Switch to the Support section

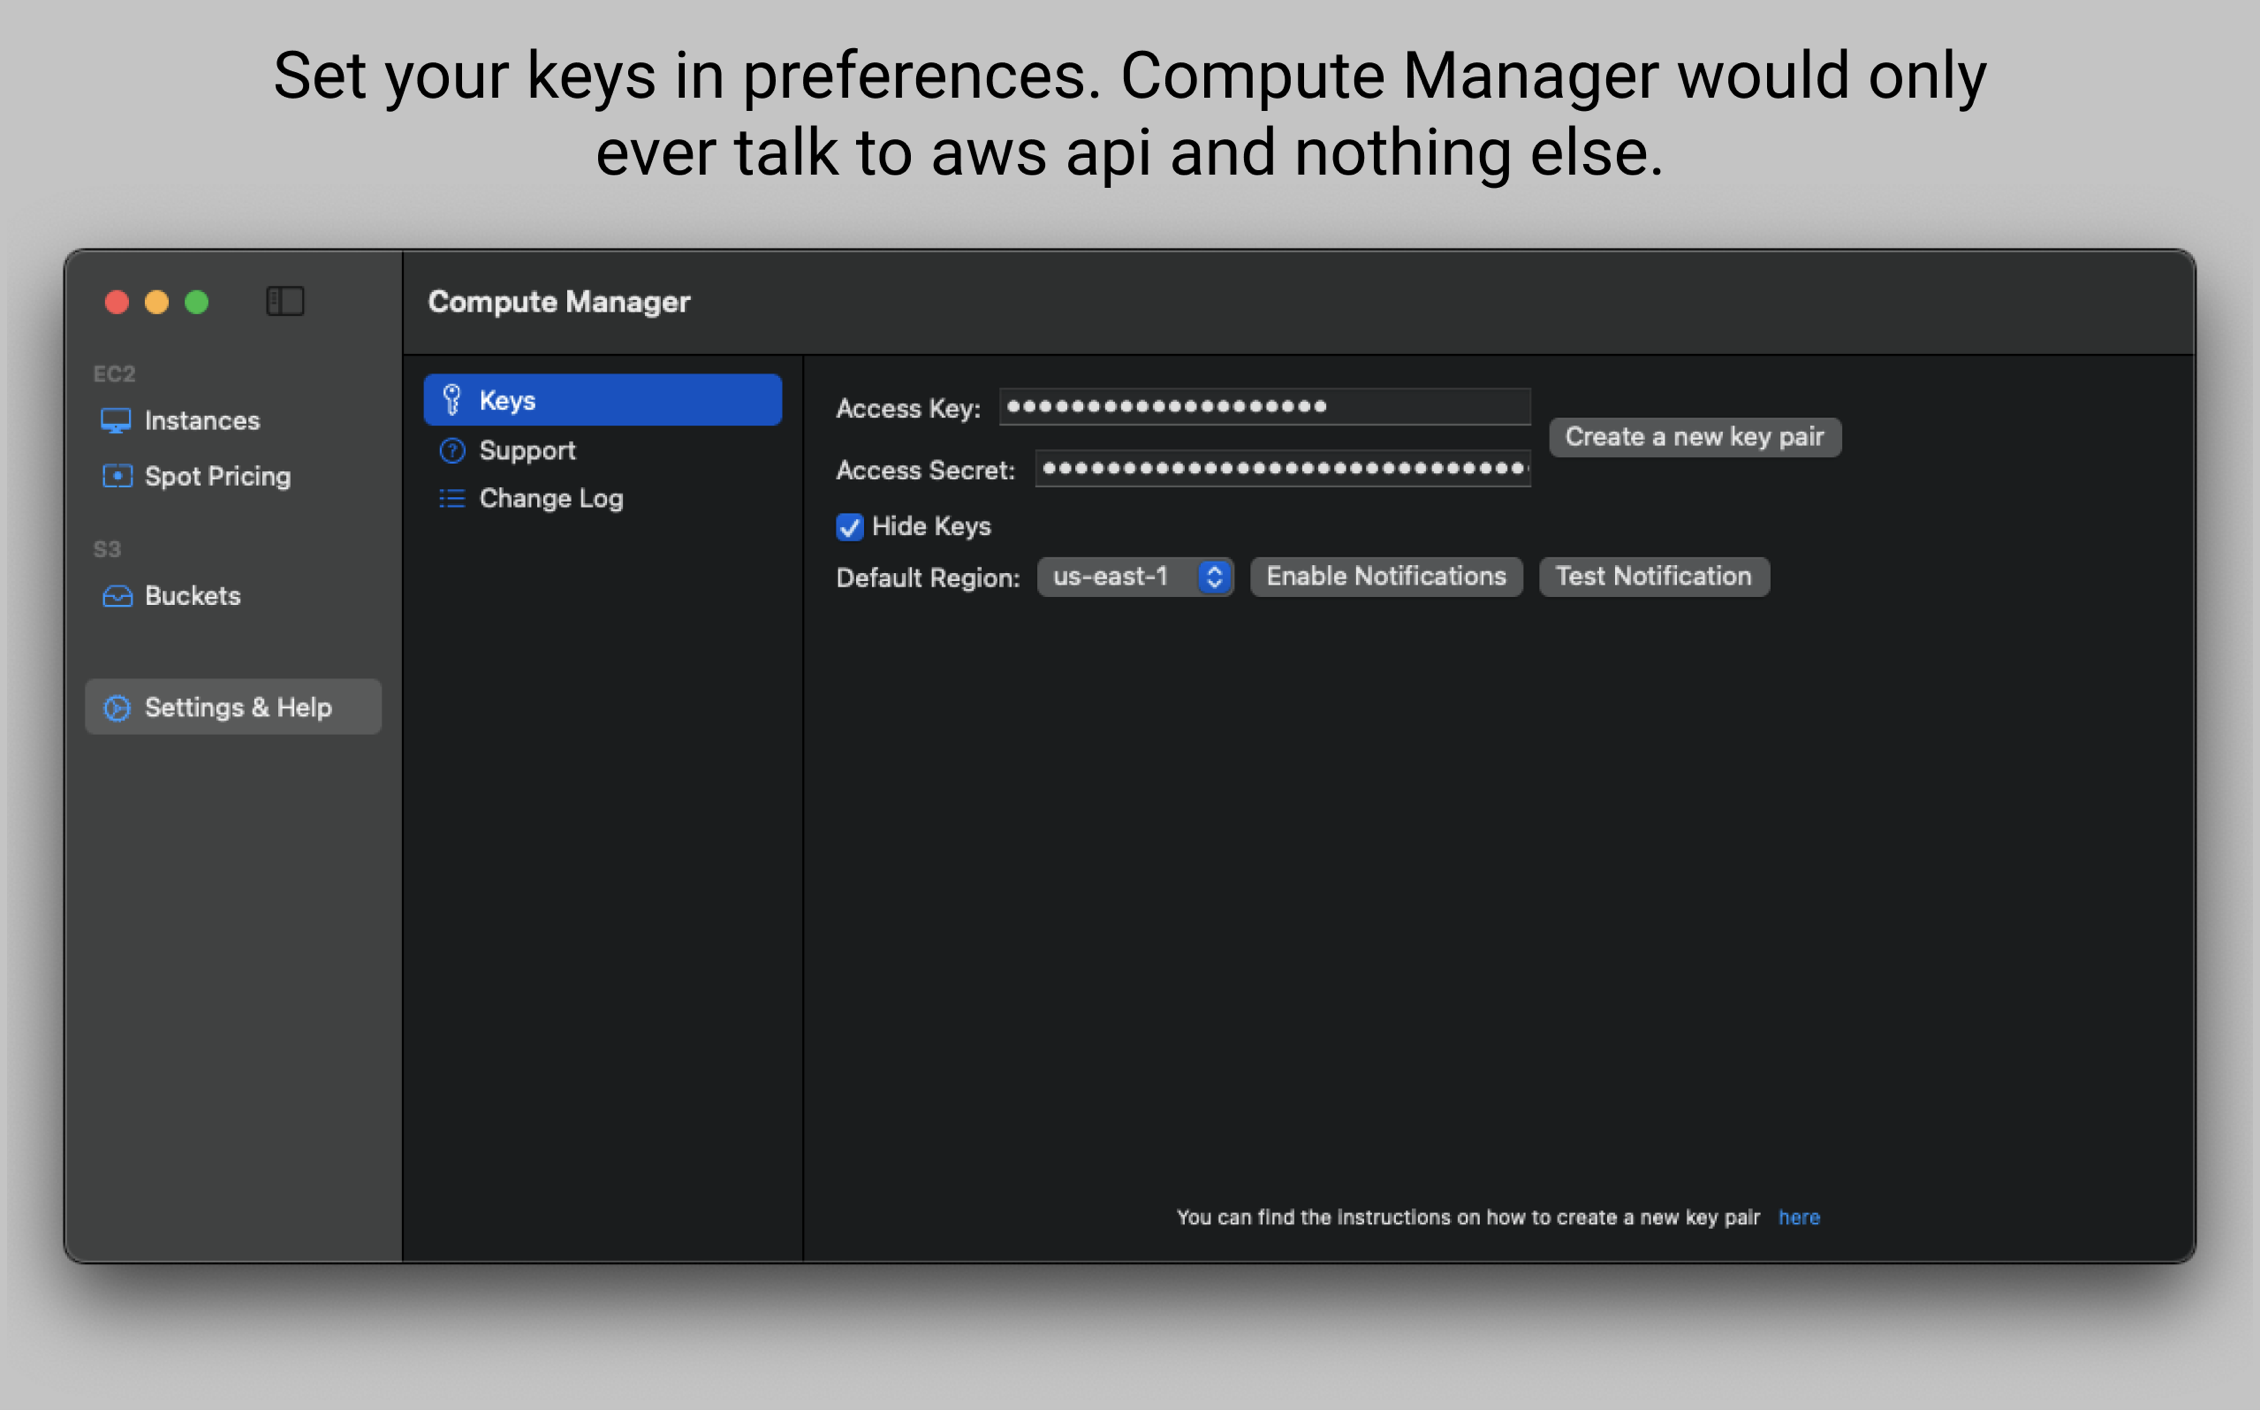tap(527, 450)
